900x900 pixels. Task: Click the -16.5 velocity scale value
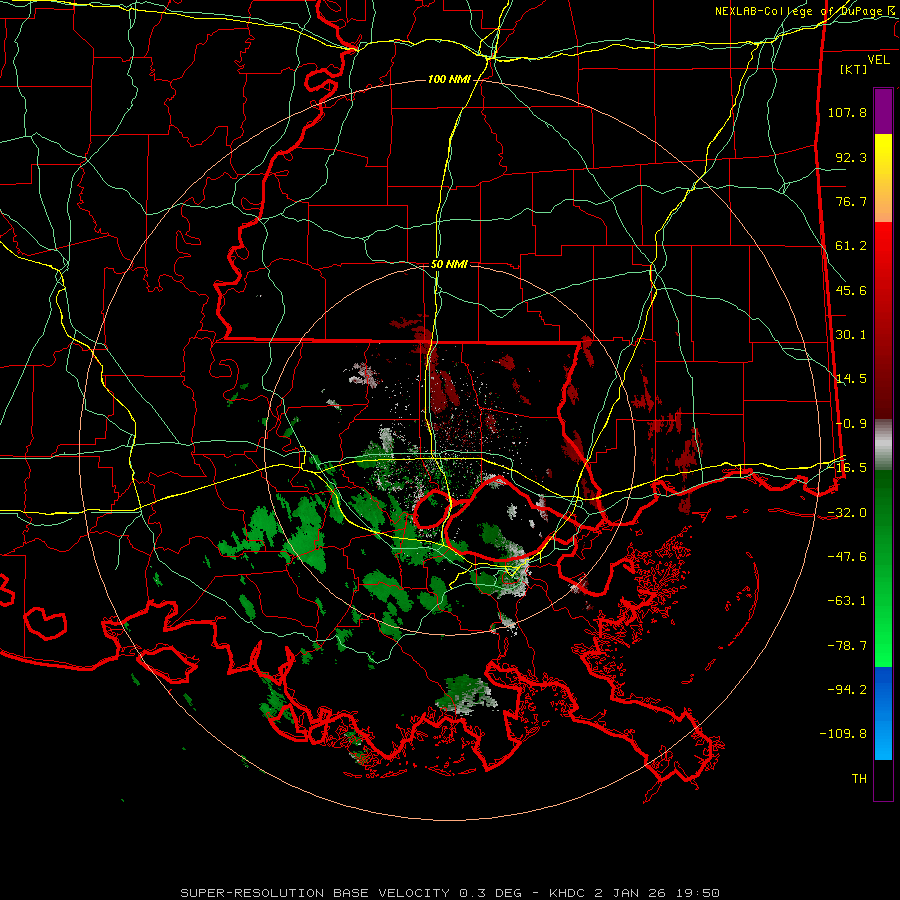(847, 468)
